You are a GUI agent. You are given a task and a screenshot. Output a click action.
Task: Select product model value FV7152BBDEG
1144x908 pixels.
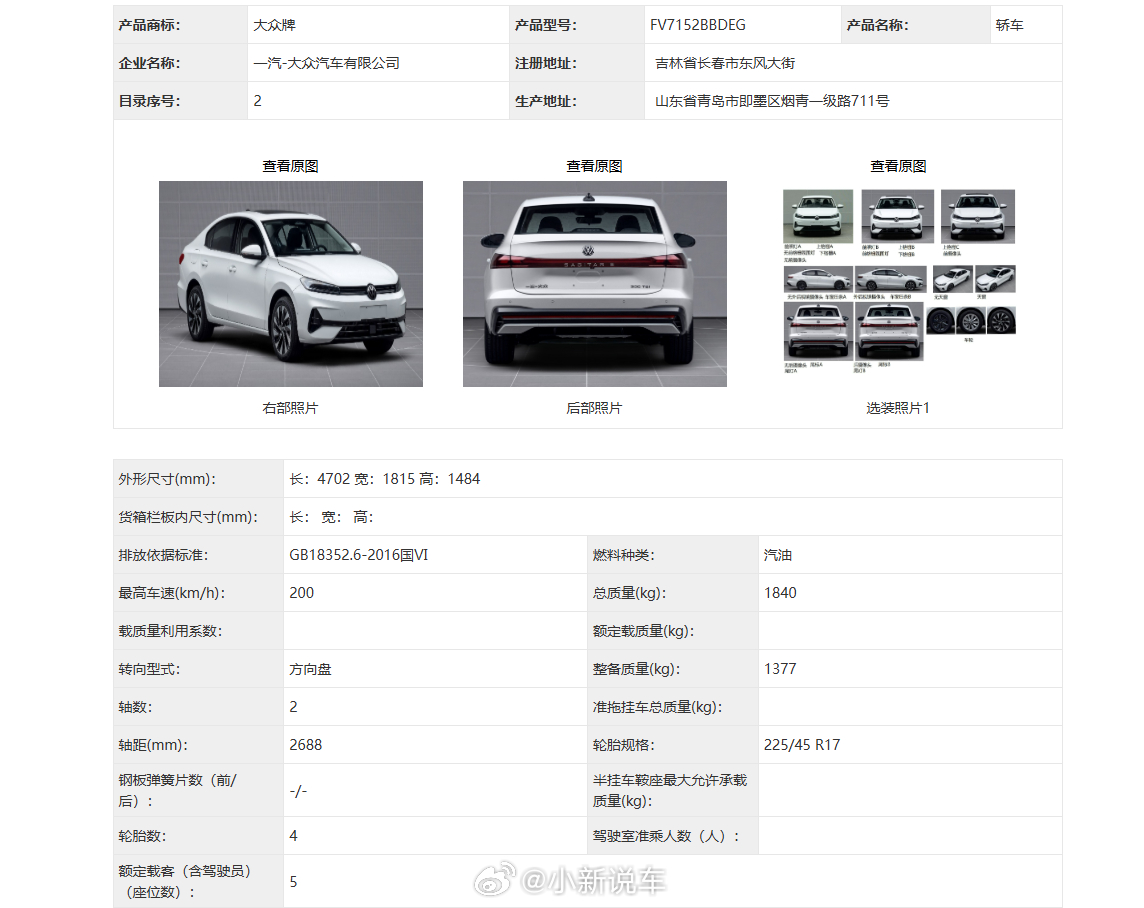pyautogui.click(x=697, y=25)
